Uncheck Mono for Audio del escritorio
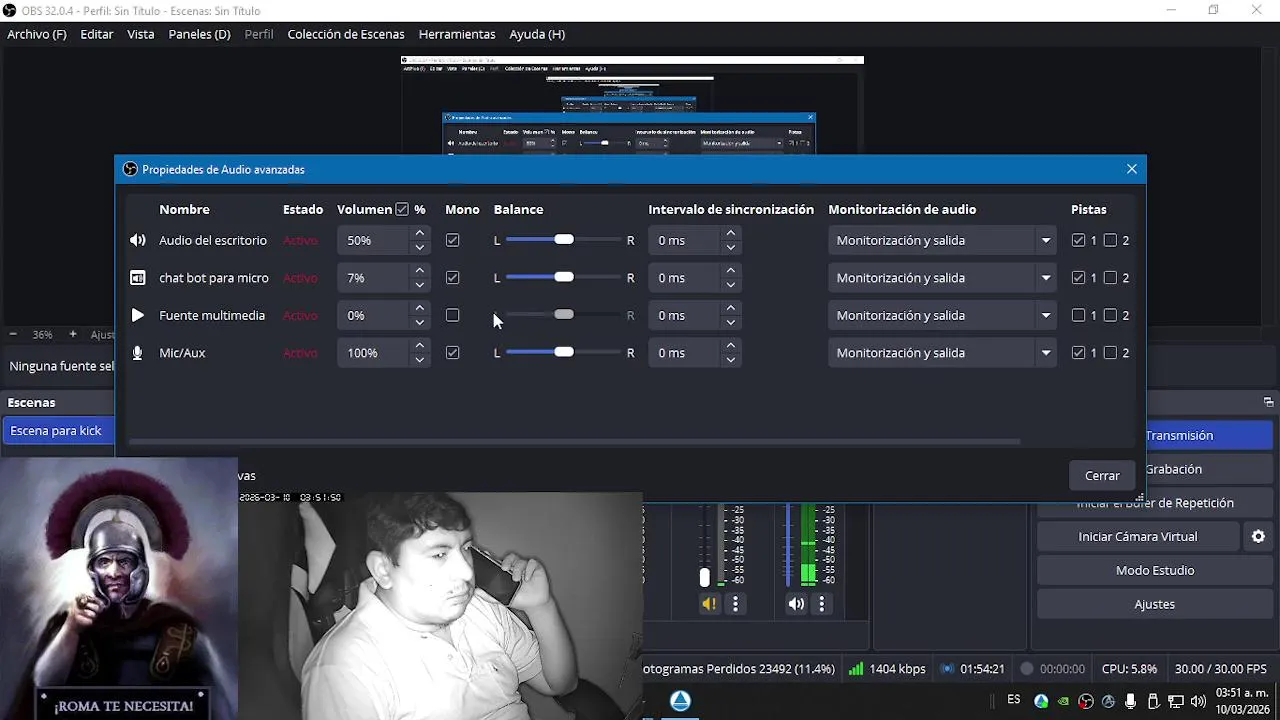 click(452, 240)
